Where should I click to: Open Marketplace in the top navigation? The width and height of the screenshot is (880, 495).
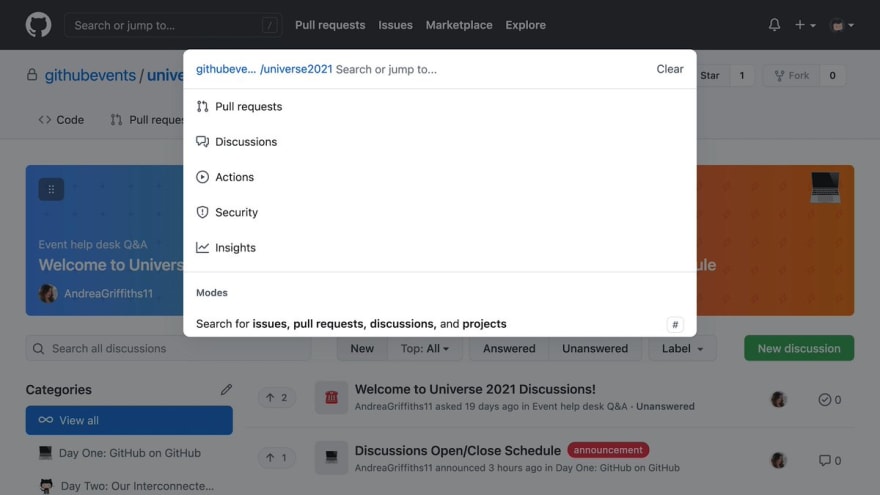point(459,25)
